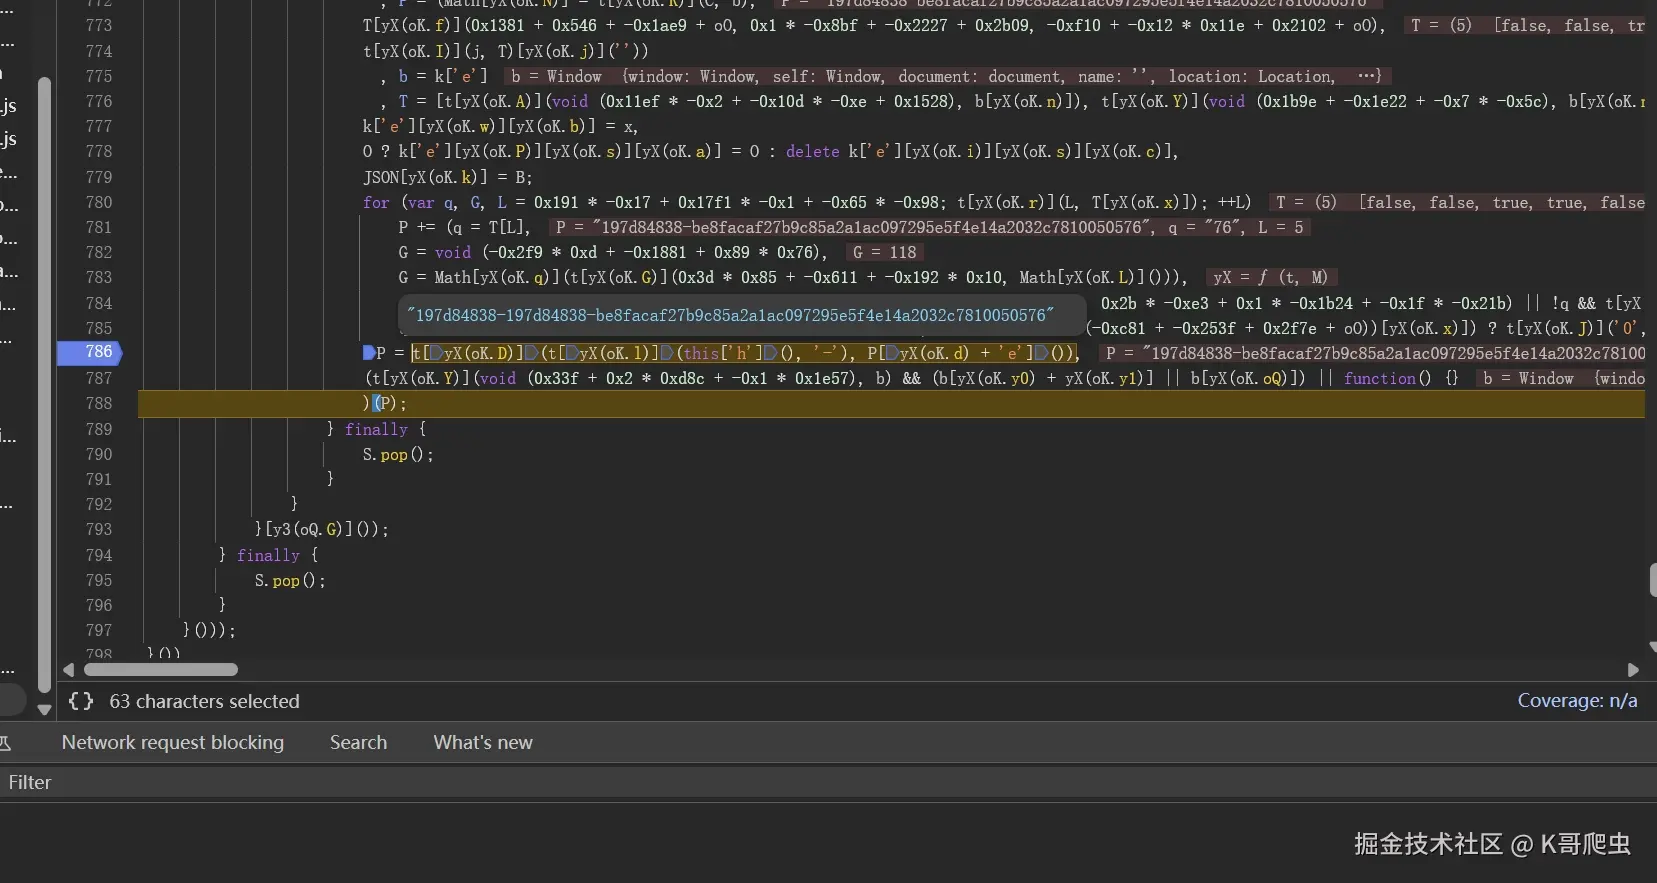Click the 'yX = f (t, M)' inline value
Viewport: 1657px width, 883px height.
coord(1270,277)
